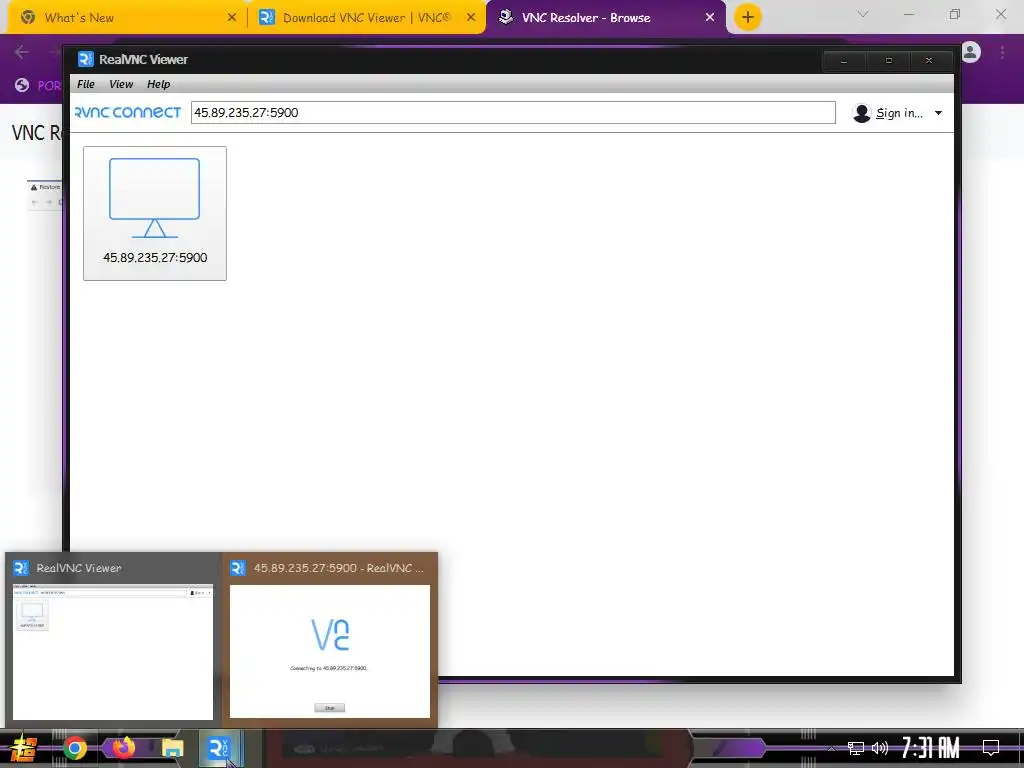Switch to the VNC Resolver - Browse tab
The image size is (1024, 768).
[x=606, y=18]
